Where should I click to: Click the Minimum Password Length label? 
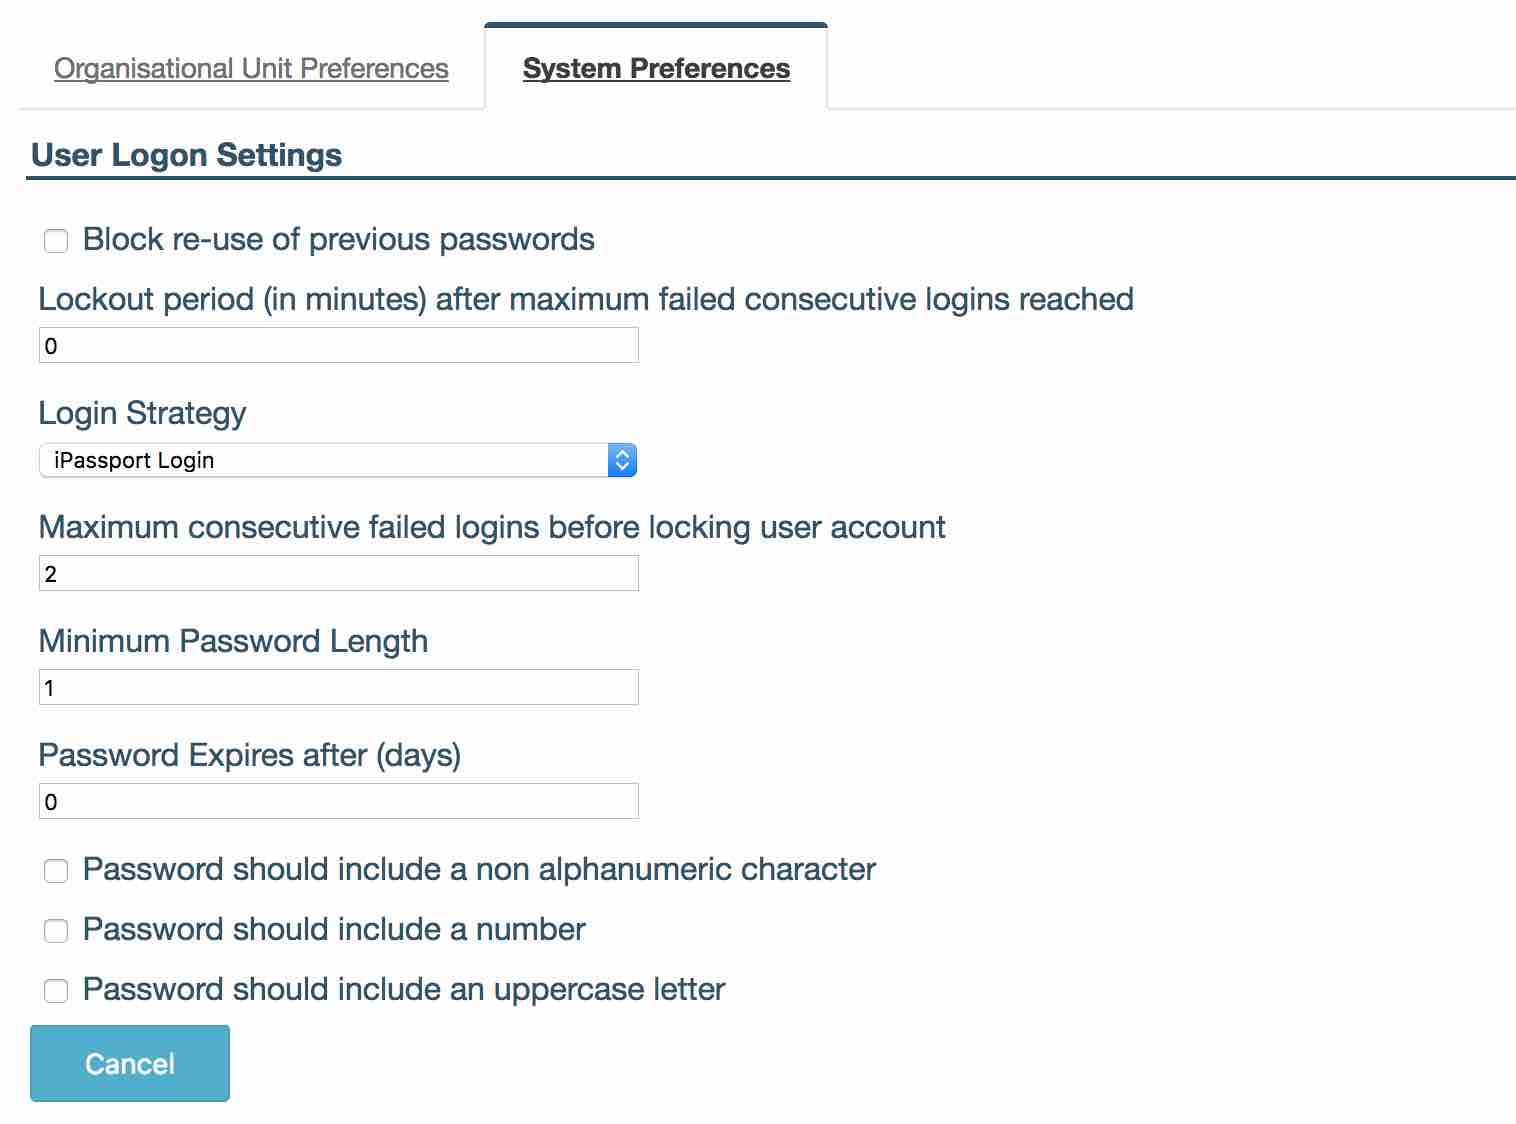[233, 641]
